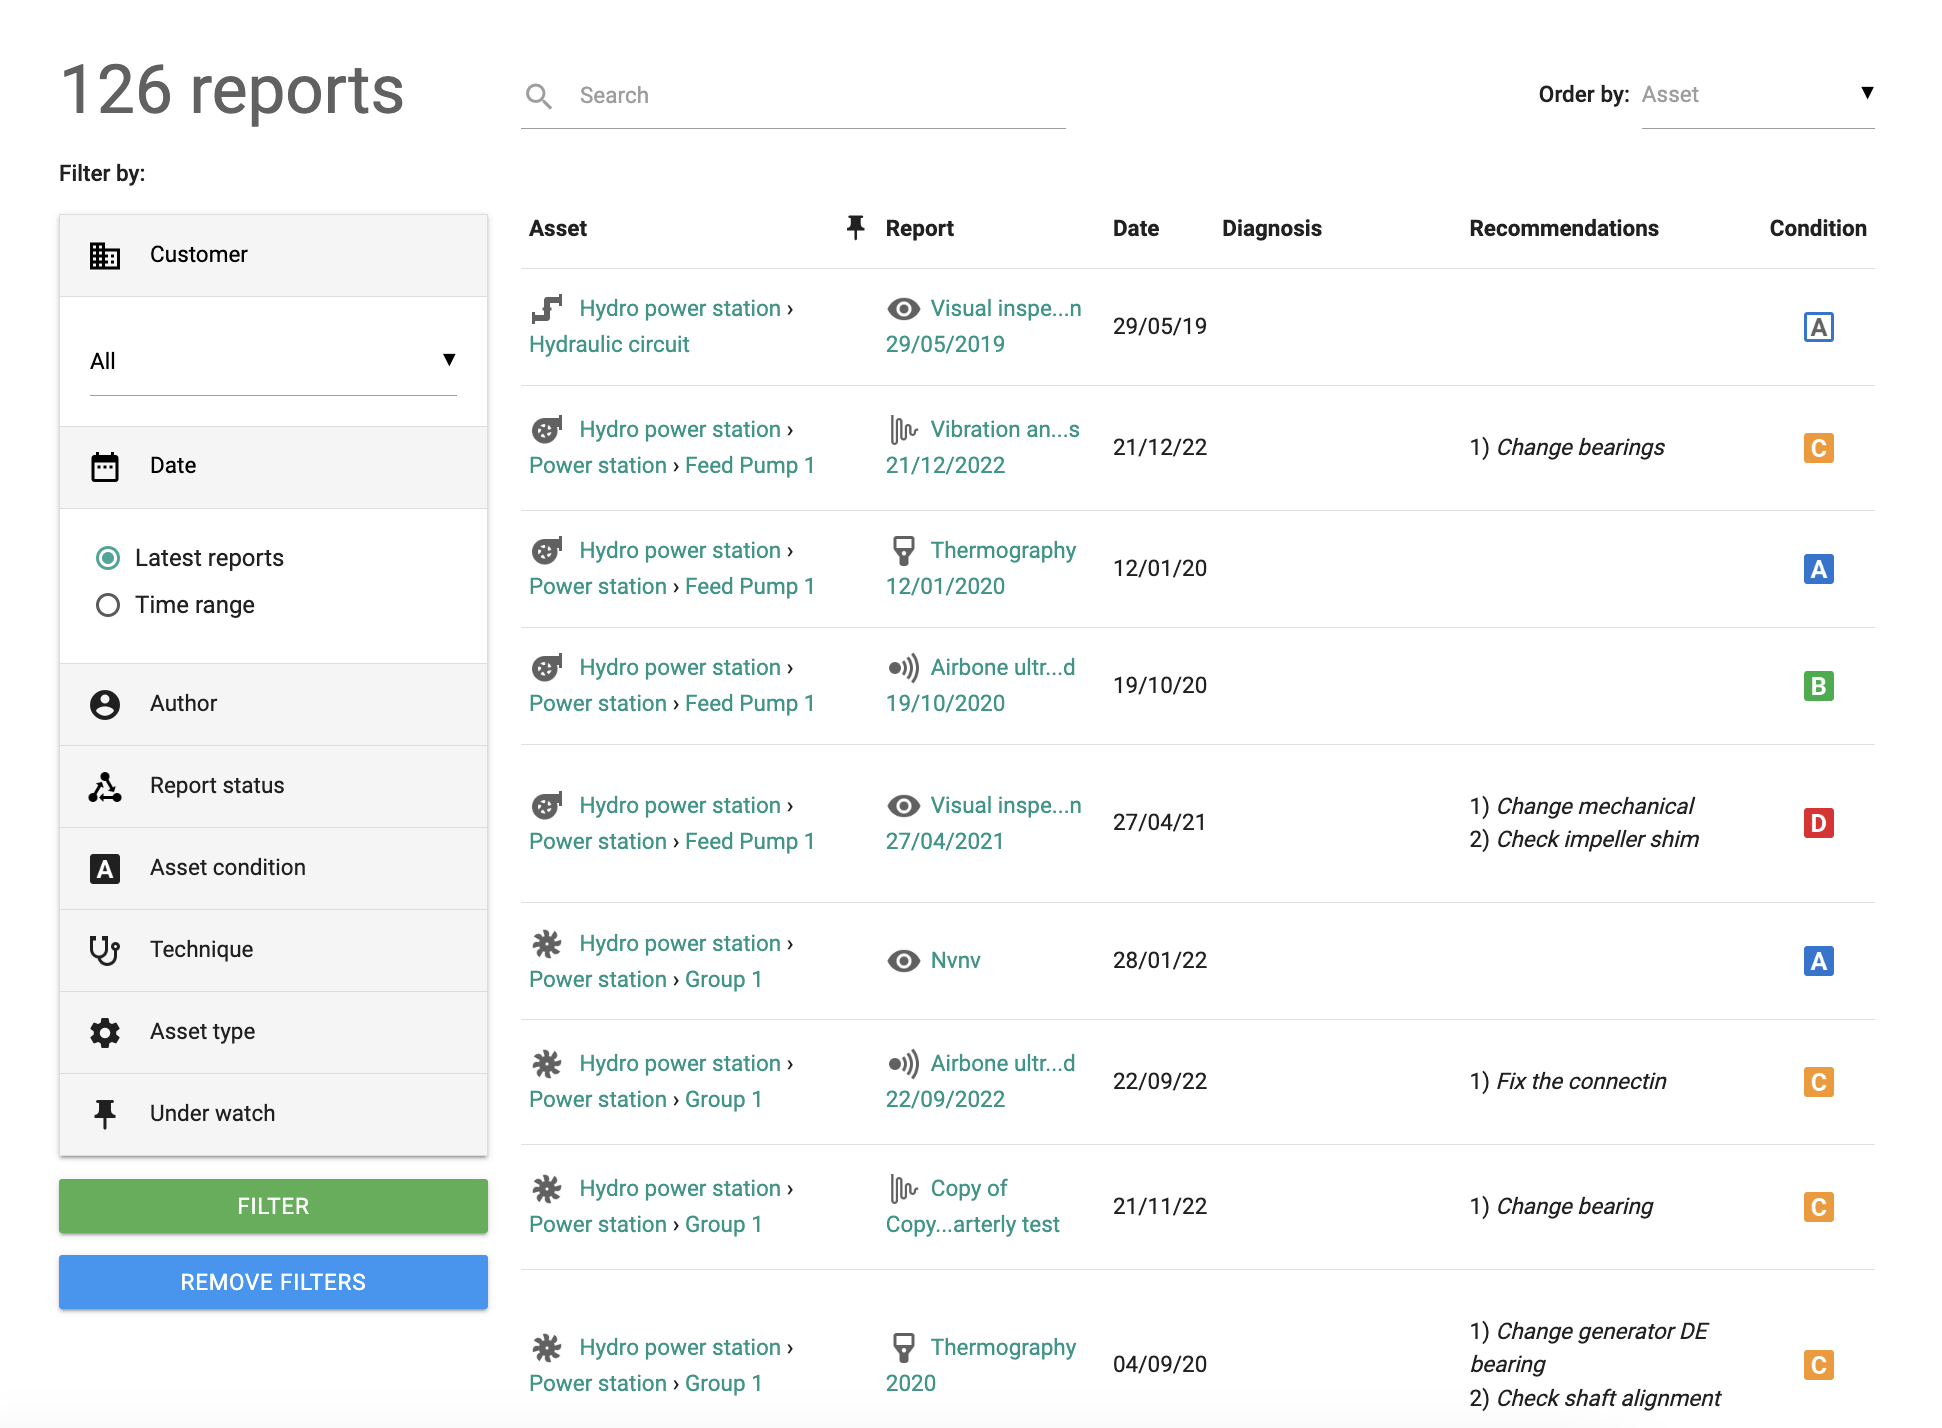The width and height of the screenshot is (1942, 1428).
Task: Click the Technique filter menu item
Action: (273, 948)
